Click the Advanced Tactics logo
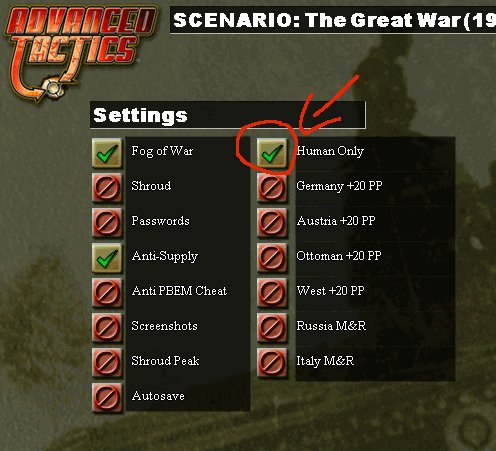This screenshot has height=451, width=496. pyautogui.click(x=80, y=53)
